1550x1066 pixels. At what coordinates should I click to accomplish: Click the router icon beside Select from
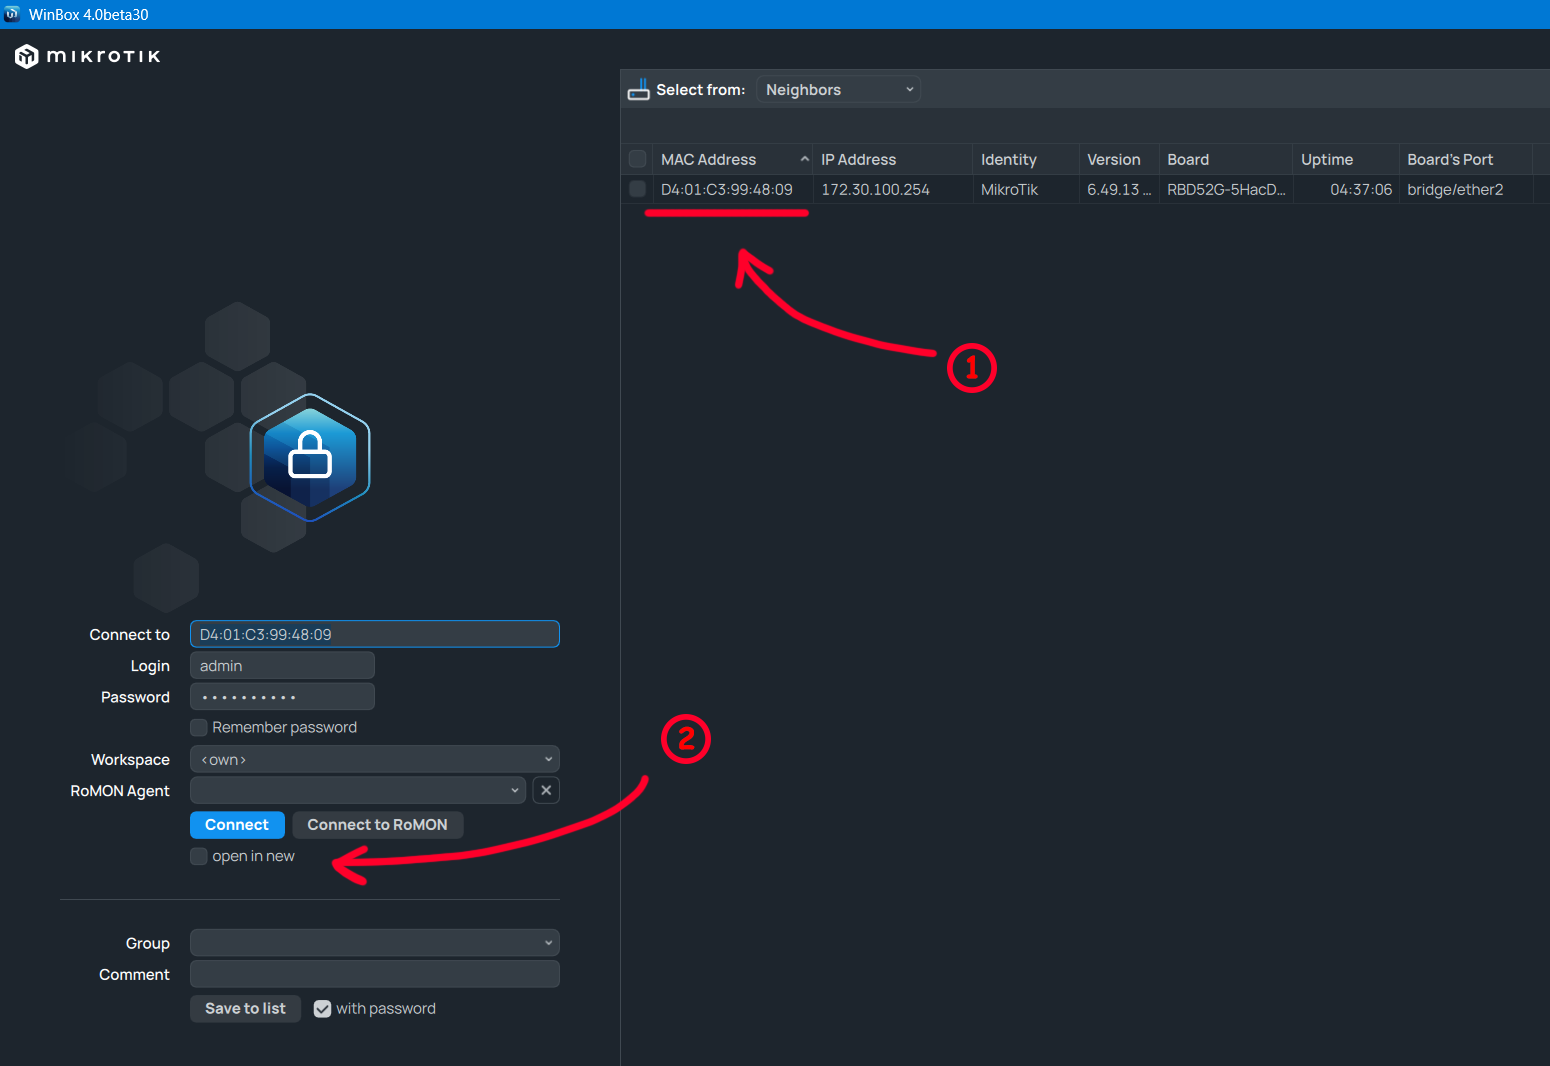point(638,90)
